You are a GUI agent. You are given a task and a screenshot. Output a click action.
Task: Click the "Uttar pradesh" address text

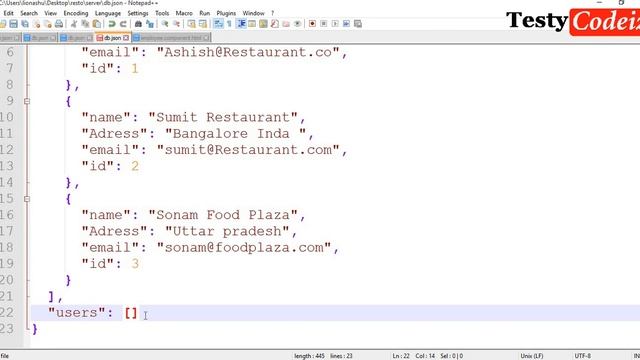(x=227, y=231)
